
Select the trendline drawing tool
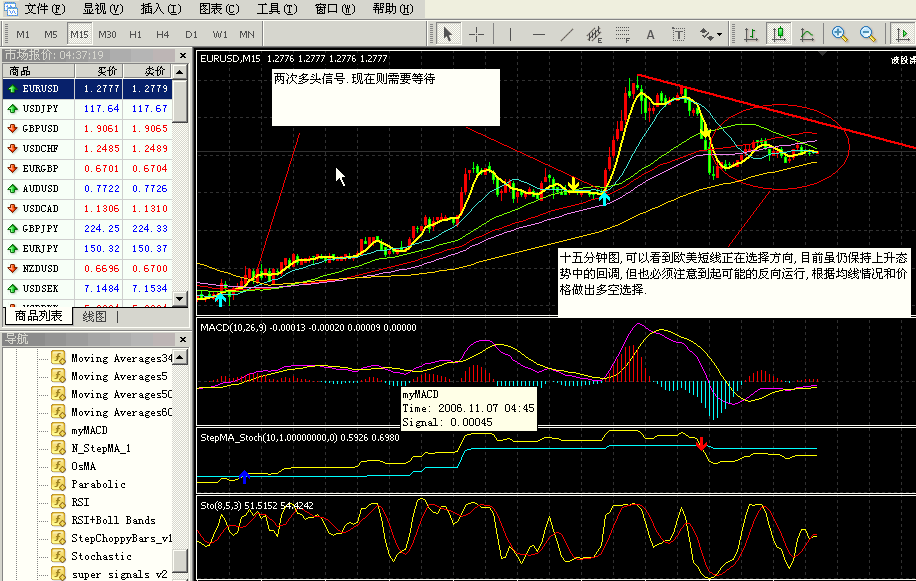coord(567,34)
